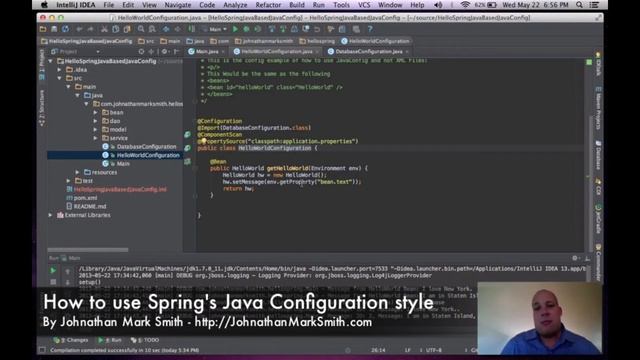Click the UTF-8 encoding in status bar
Screen dimensions: 640x360
coord(433,350)
